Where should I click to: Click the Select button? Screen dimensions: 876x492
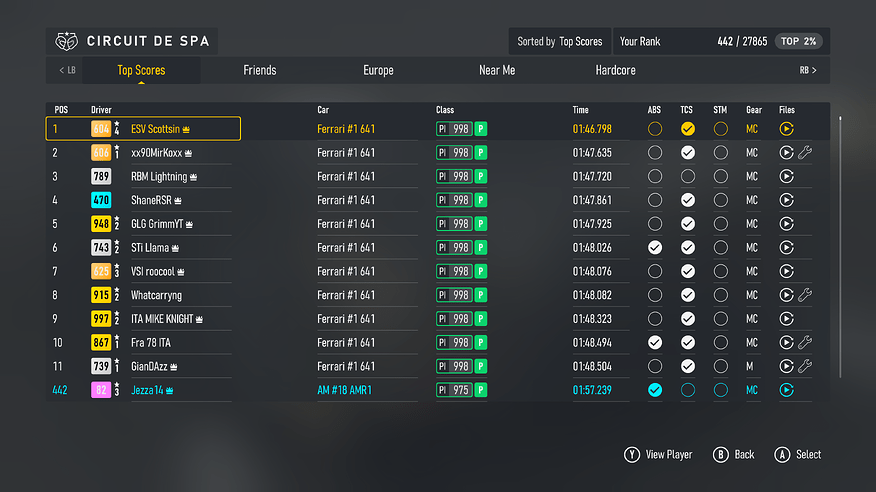tap(797, 455)
